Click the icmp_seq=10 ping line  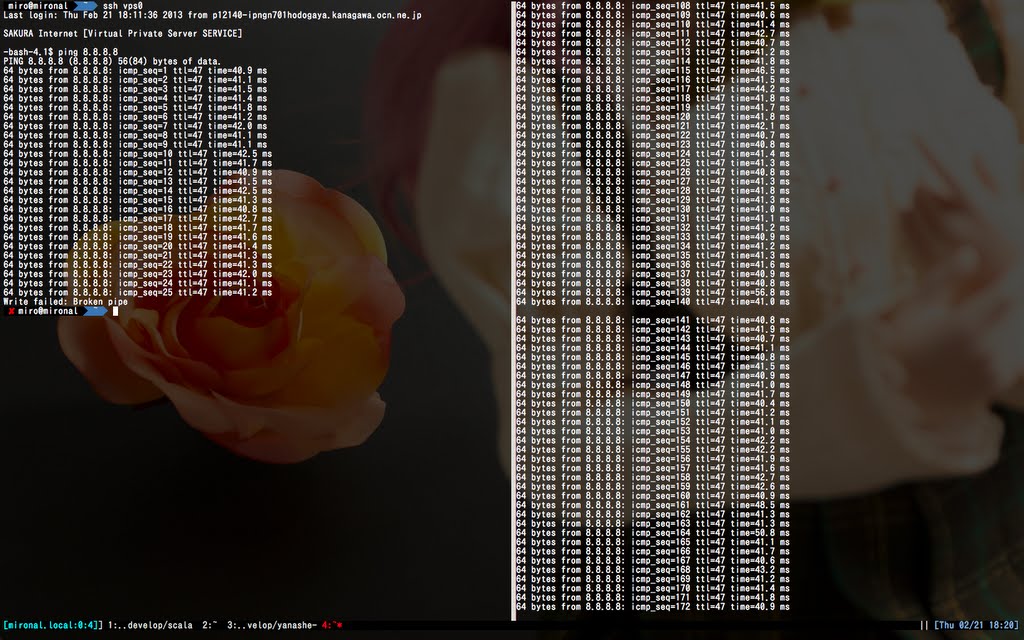pos(138,154)
